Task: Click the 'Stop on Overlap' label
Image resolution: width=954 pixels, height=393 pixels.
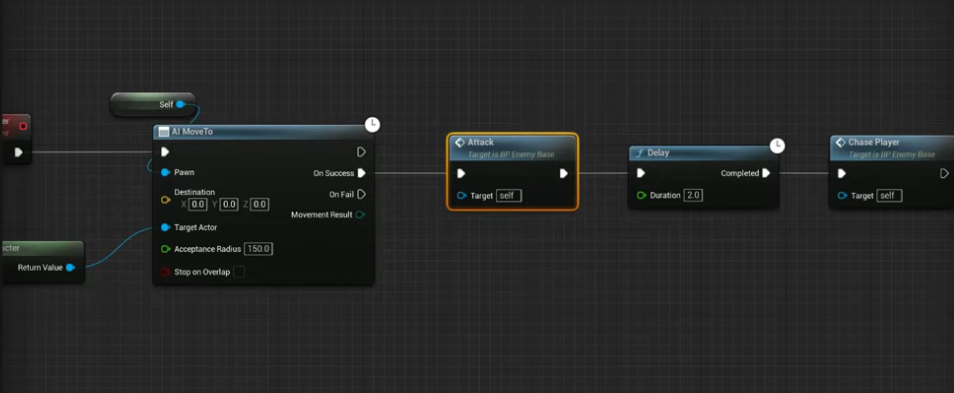Action: tap(202, 272)
